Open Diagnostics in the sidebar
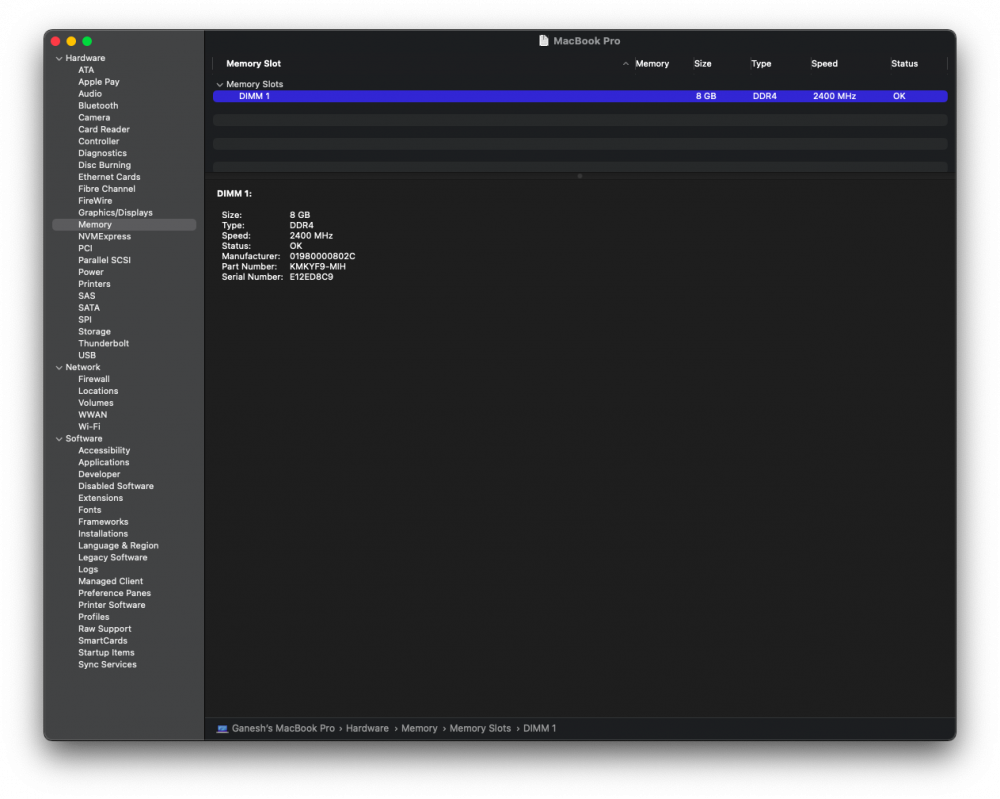The height and width of the screenshot is (799, 1000). pos(103,153)
